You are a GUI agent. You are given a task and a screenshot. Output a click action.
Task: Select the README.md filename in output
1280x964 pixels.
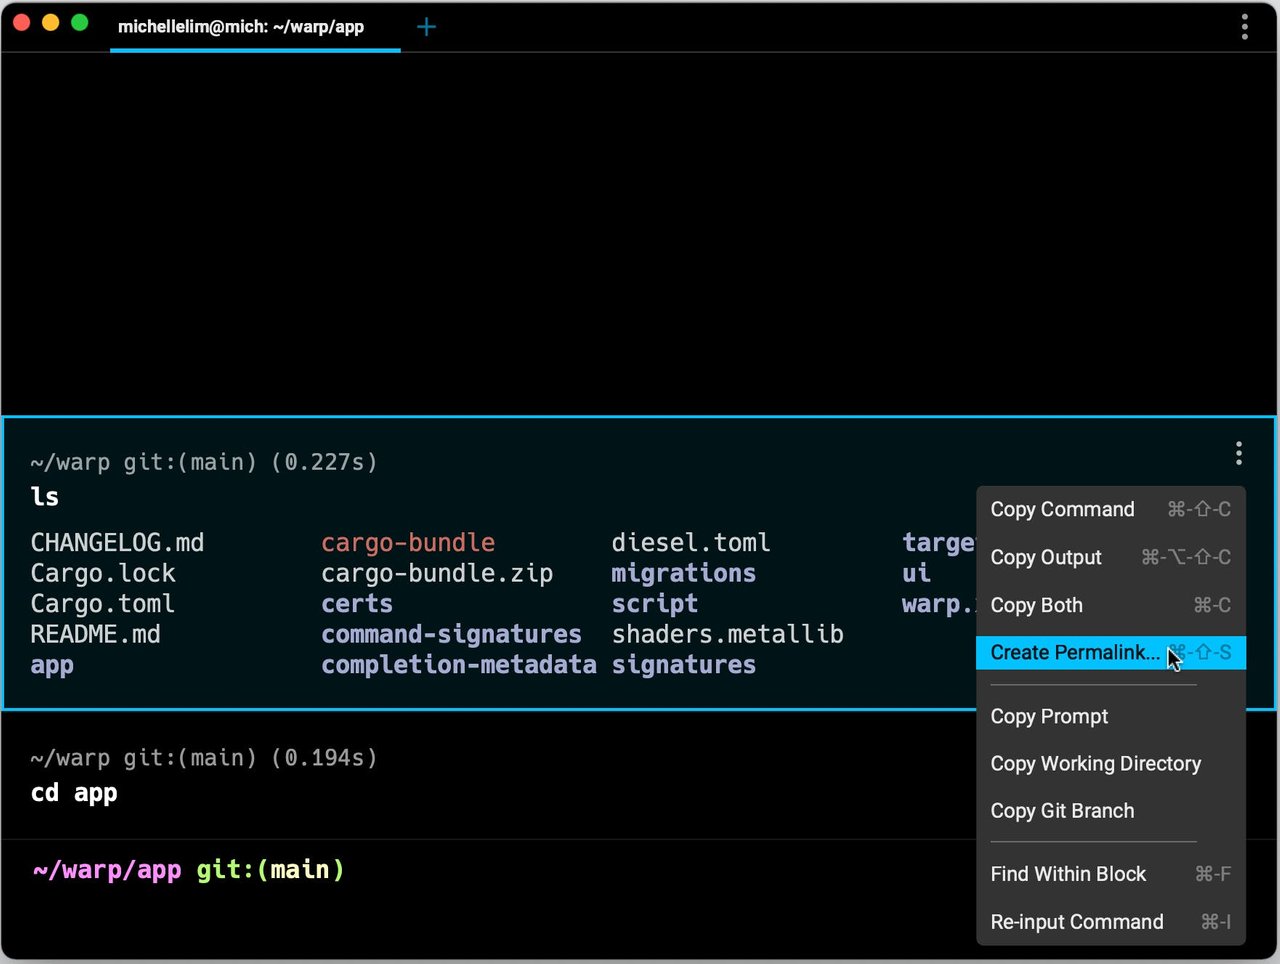[x=95, y=634]
